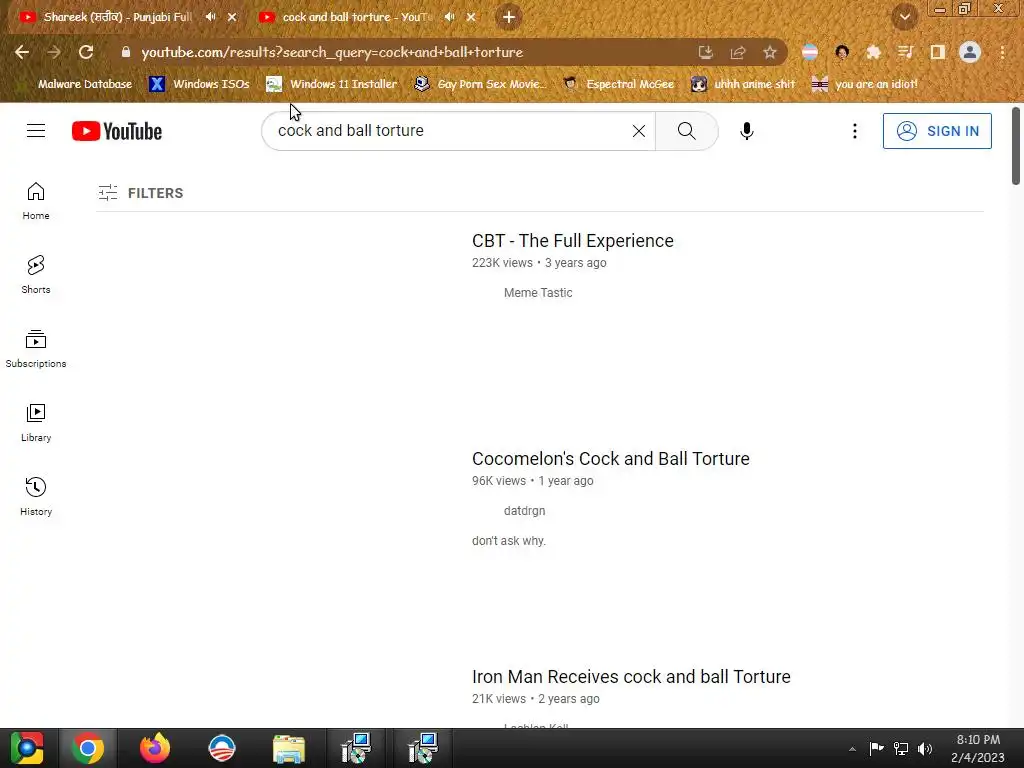Clear the search box with X
Image resolution: width=1024 pixels, height=768 pixels.
click(x=639, y=131)
